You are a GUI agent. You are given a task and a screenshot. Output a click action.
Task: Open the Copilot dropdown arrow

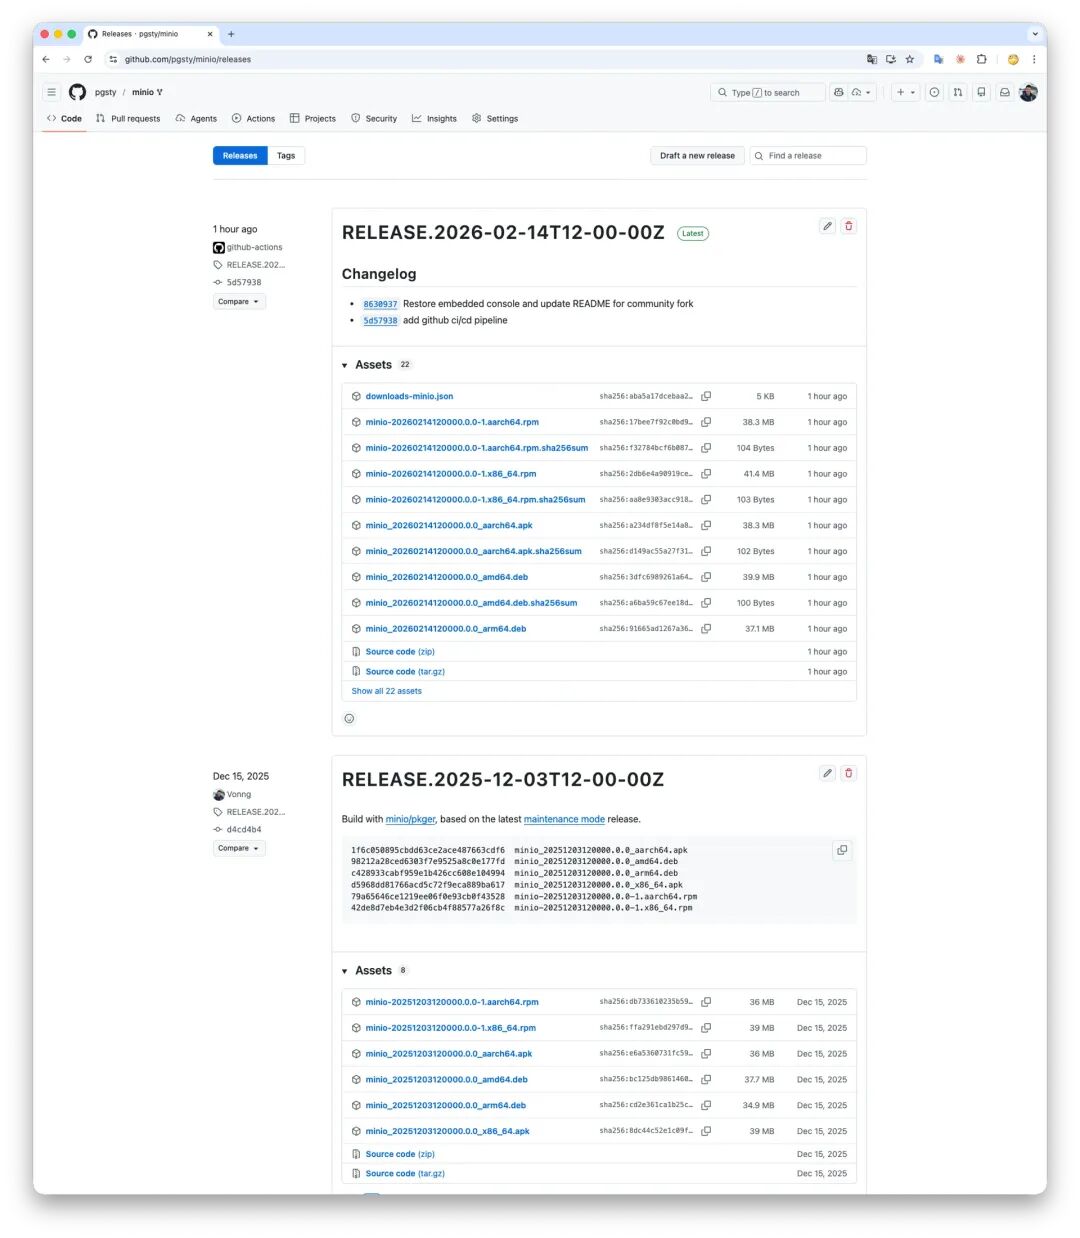tap(862, 92)
